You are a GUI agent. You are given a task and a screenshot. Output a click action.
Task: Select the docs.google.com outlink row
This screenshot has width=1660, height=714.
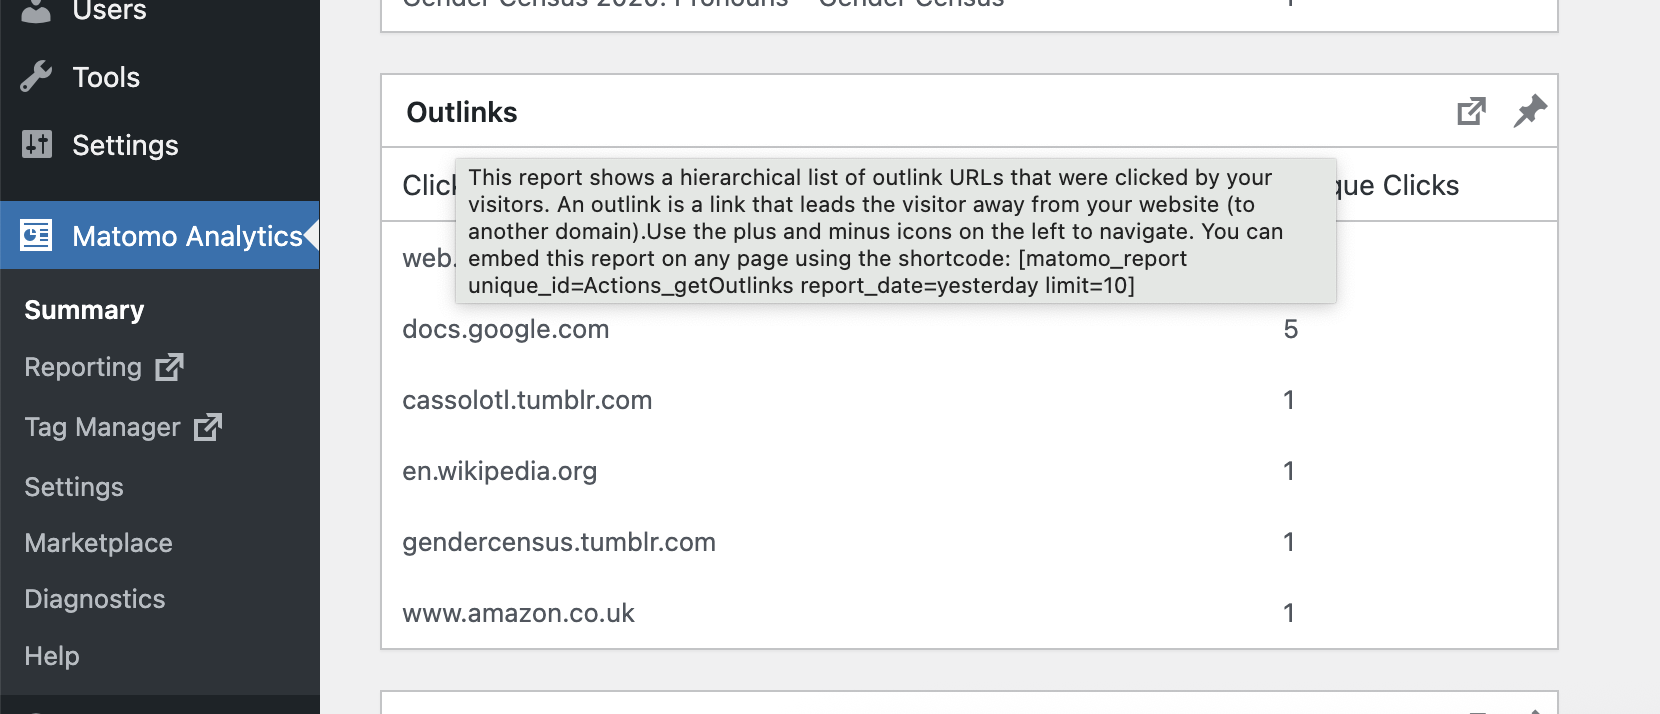tap(505, 329)
